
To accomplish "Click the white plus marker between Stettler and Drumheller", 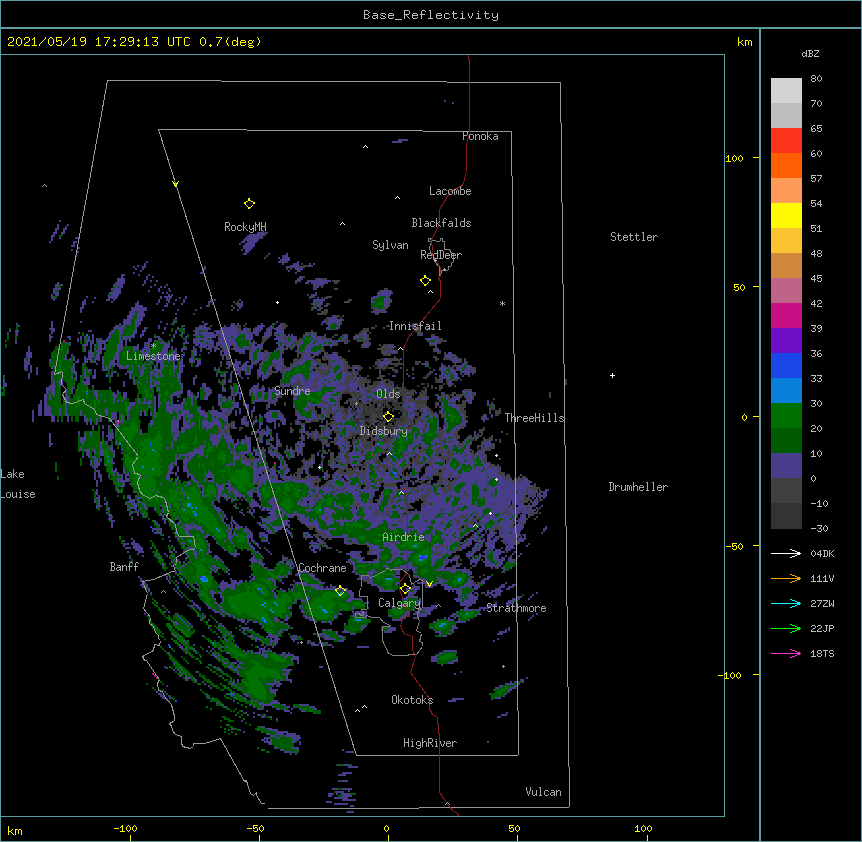I will tap(612, 375).
